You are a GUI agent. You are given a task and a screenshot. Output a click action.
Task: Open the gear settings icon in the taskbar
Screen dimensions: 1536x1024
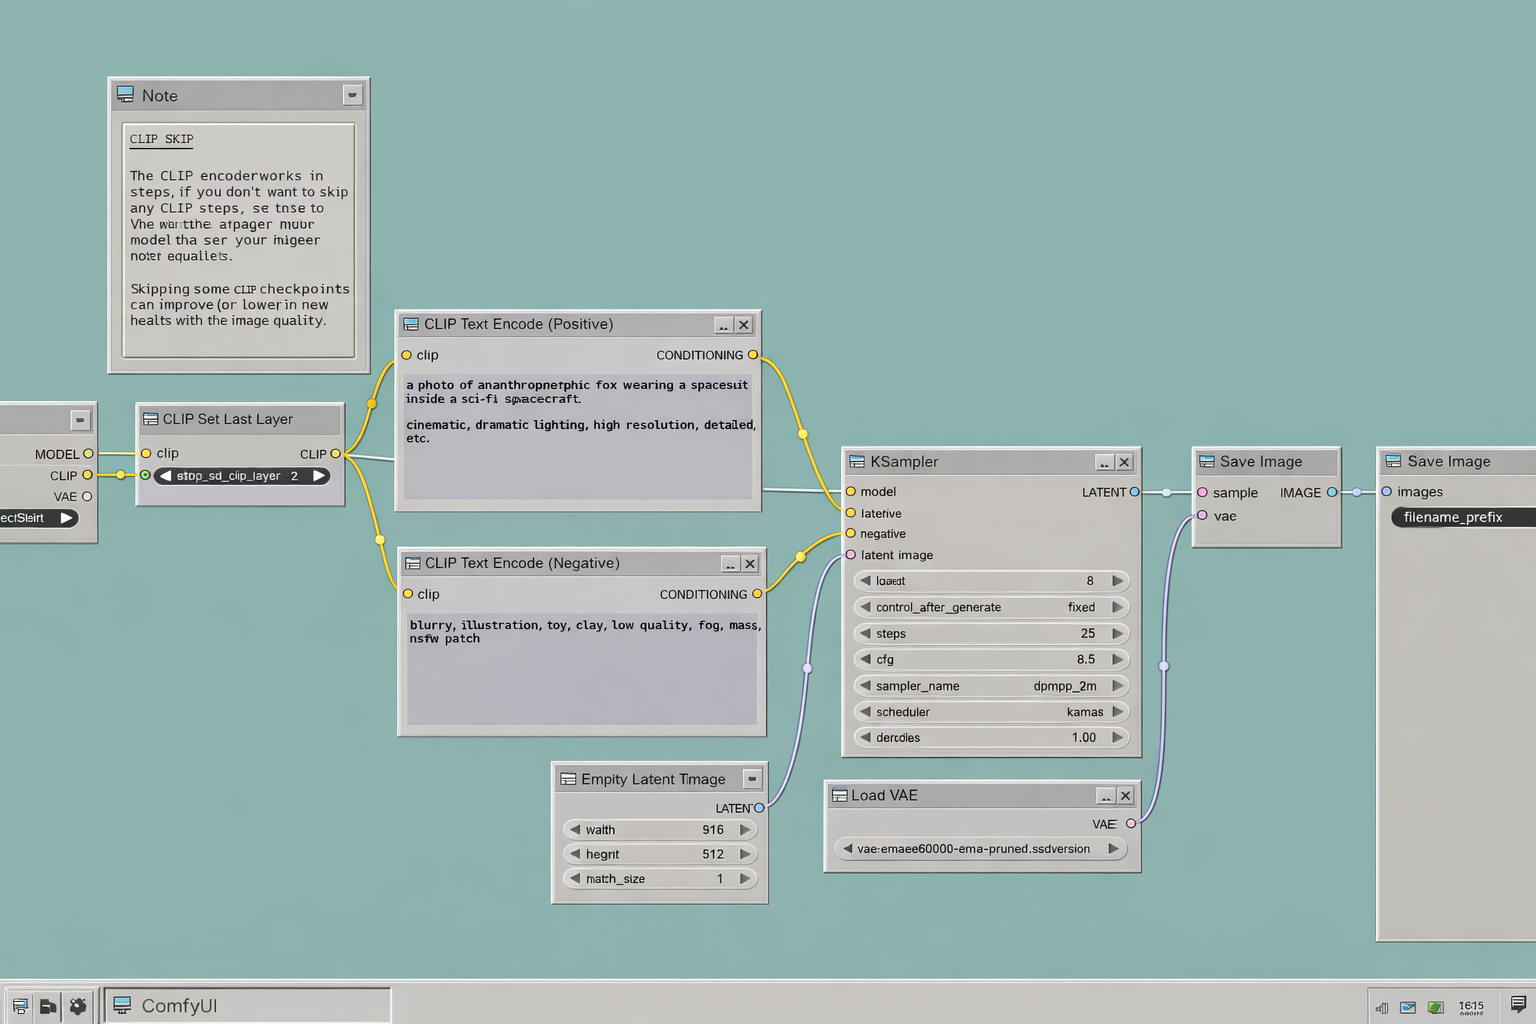(x=78, y=1006)
